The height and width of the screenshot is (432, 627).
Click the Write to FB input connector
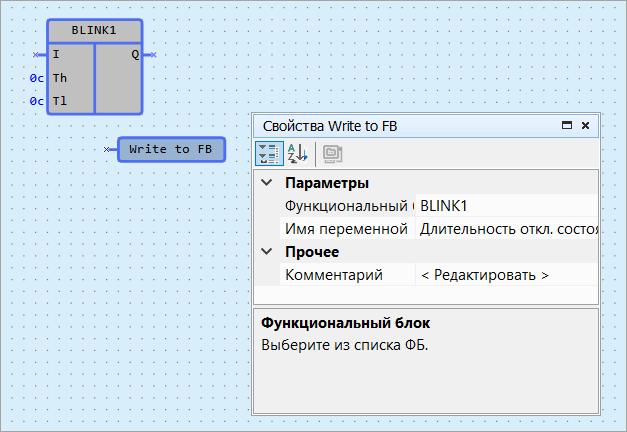110,150
